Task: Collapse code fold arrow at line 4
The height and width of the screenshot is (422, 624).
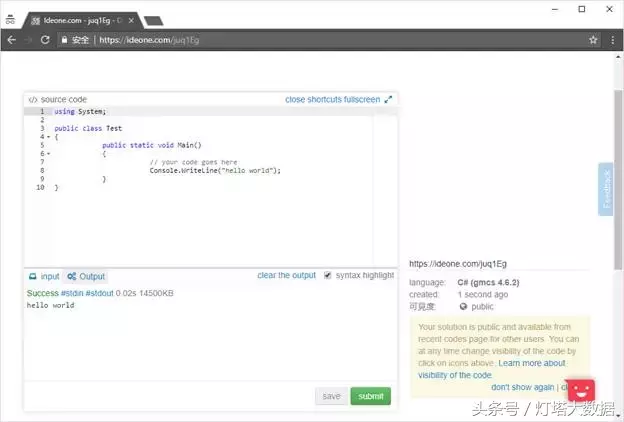Action: 48,137
